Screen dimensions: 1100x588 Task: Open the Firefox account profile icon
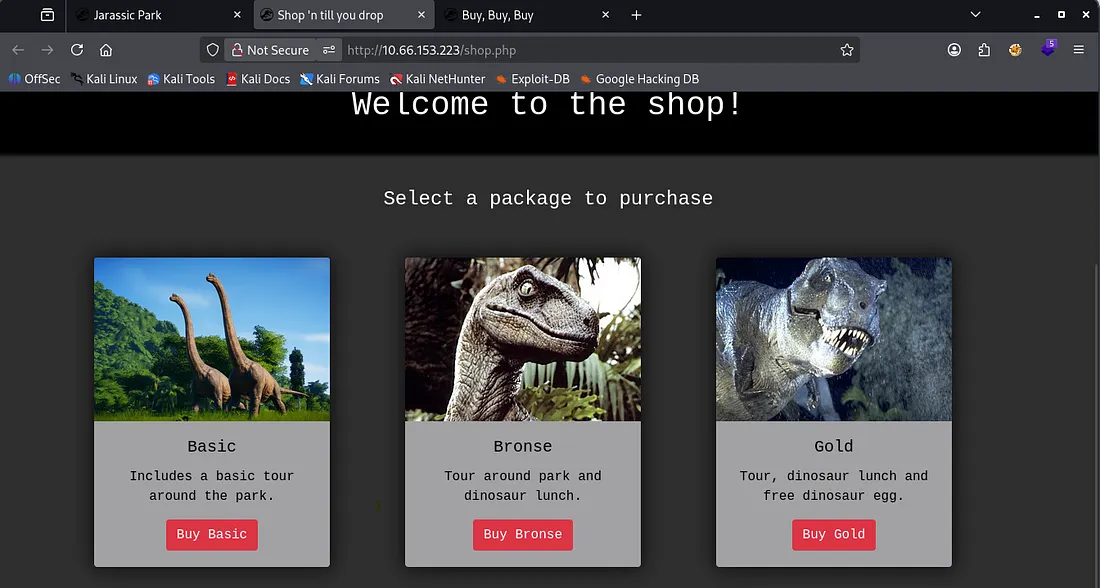coord(954,50)
